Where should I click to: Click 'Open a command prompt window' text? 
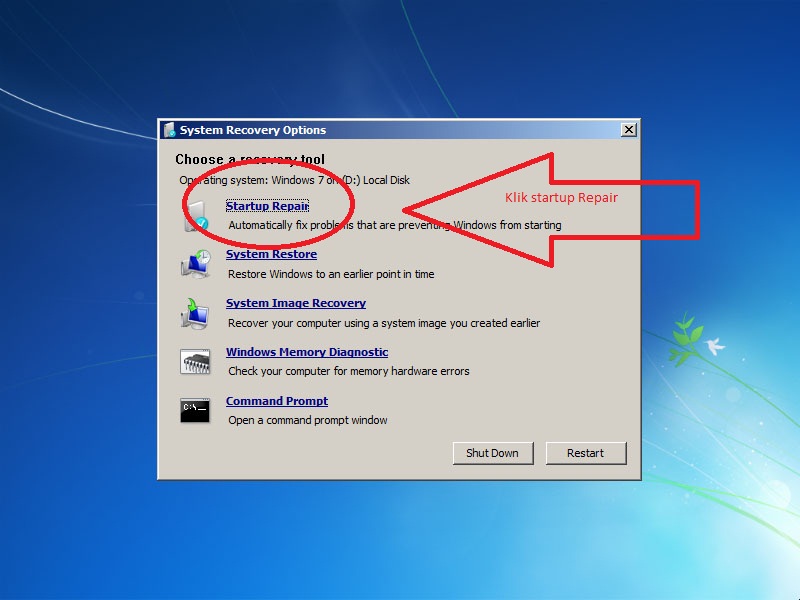(308, 420)
